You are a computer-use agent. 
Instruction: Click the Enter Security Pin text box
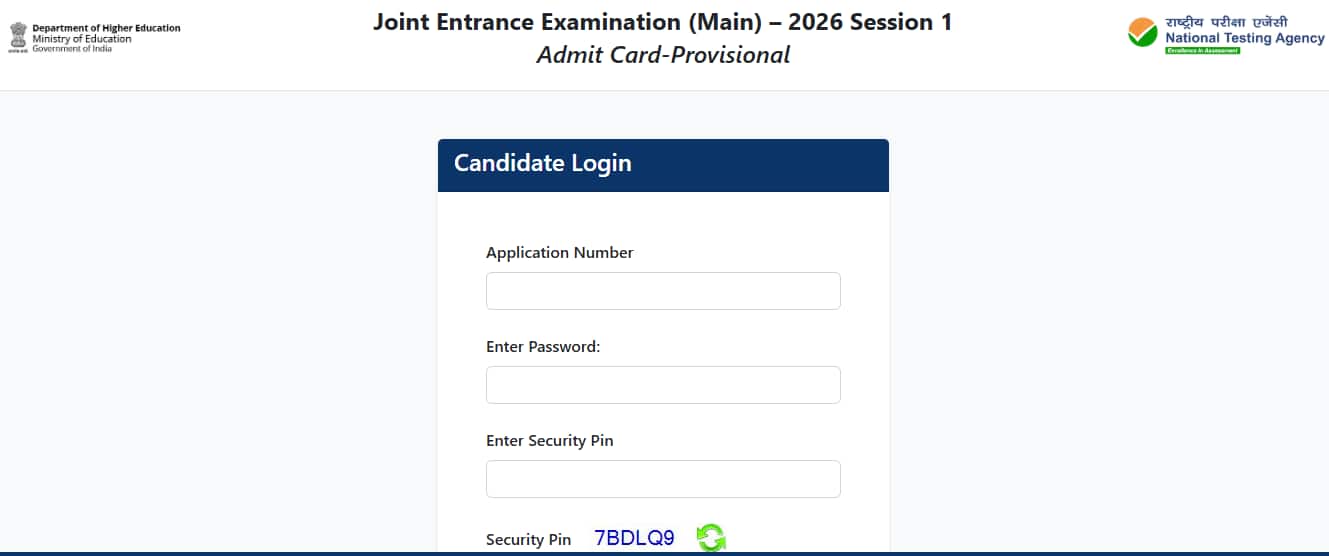point(663,479)
